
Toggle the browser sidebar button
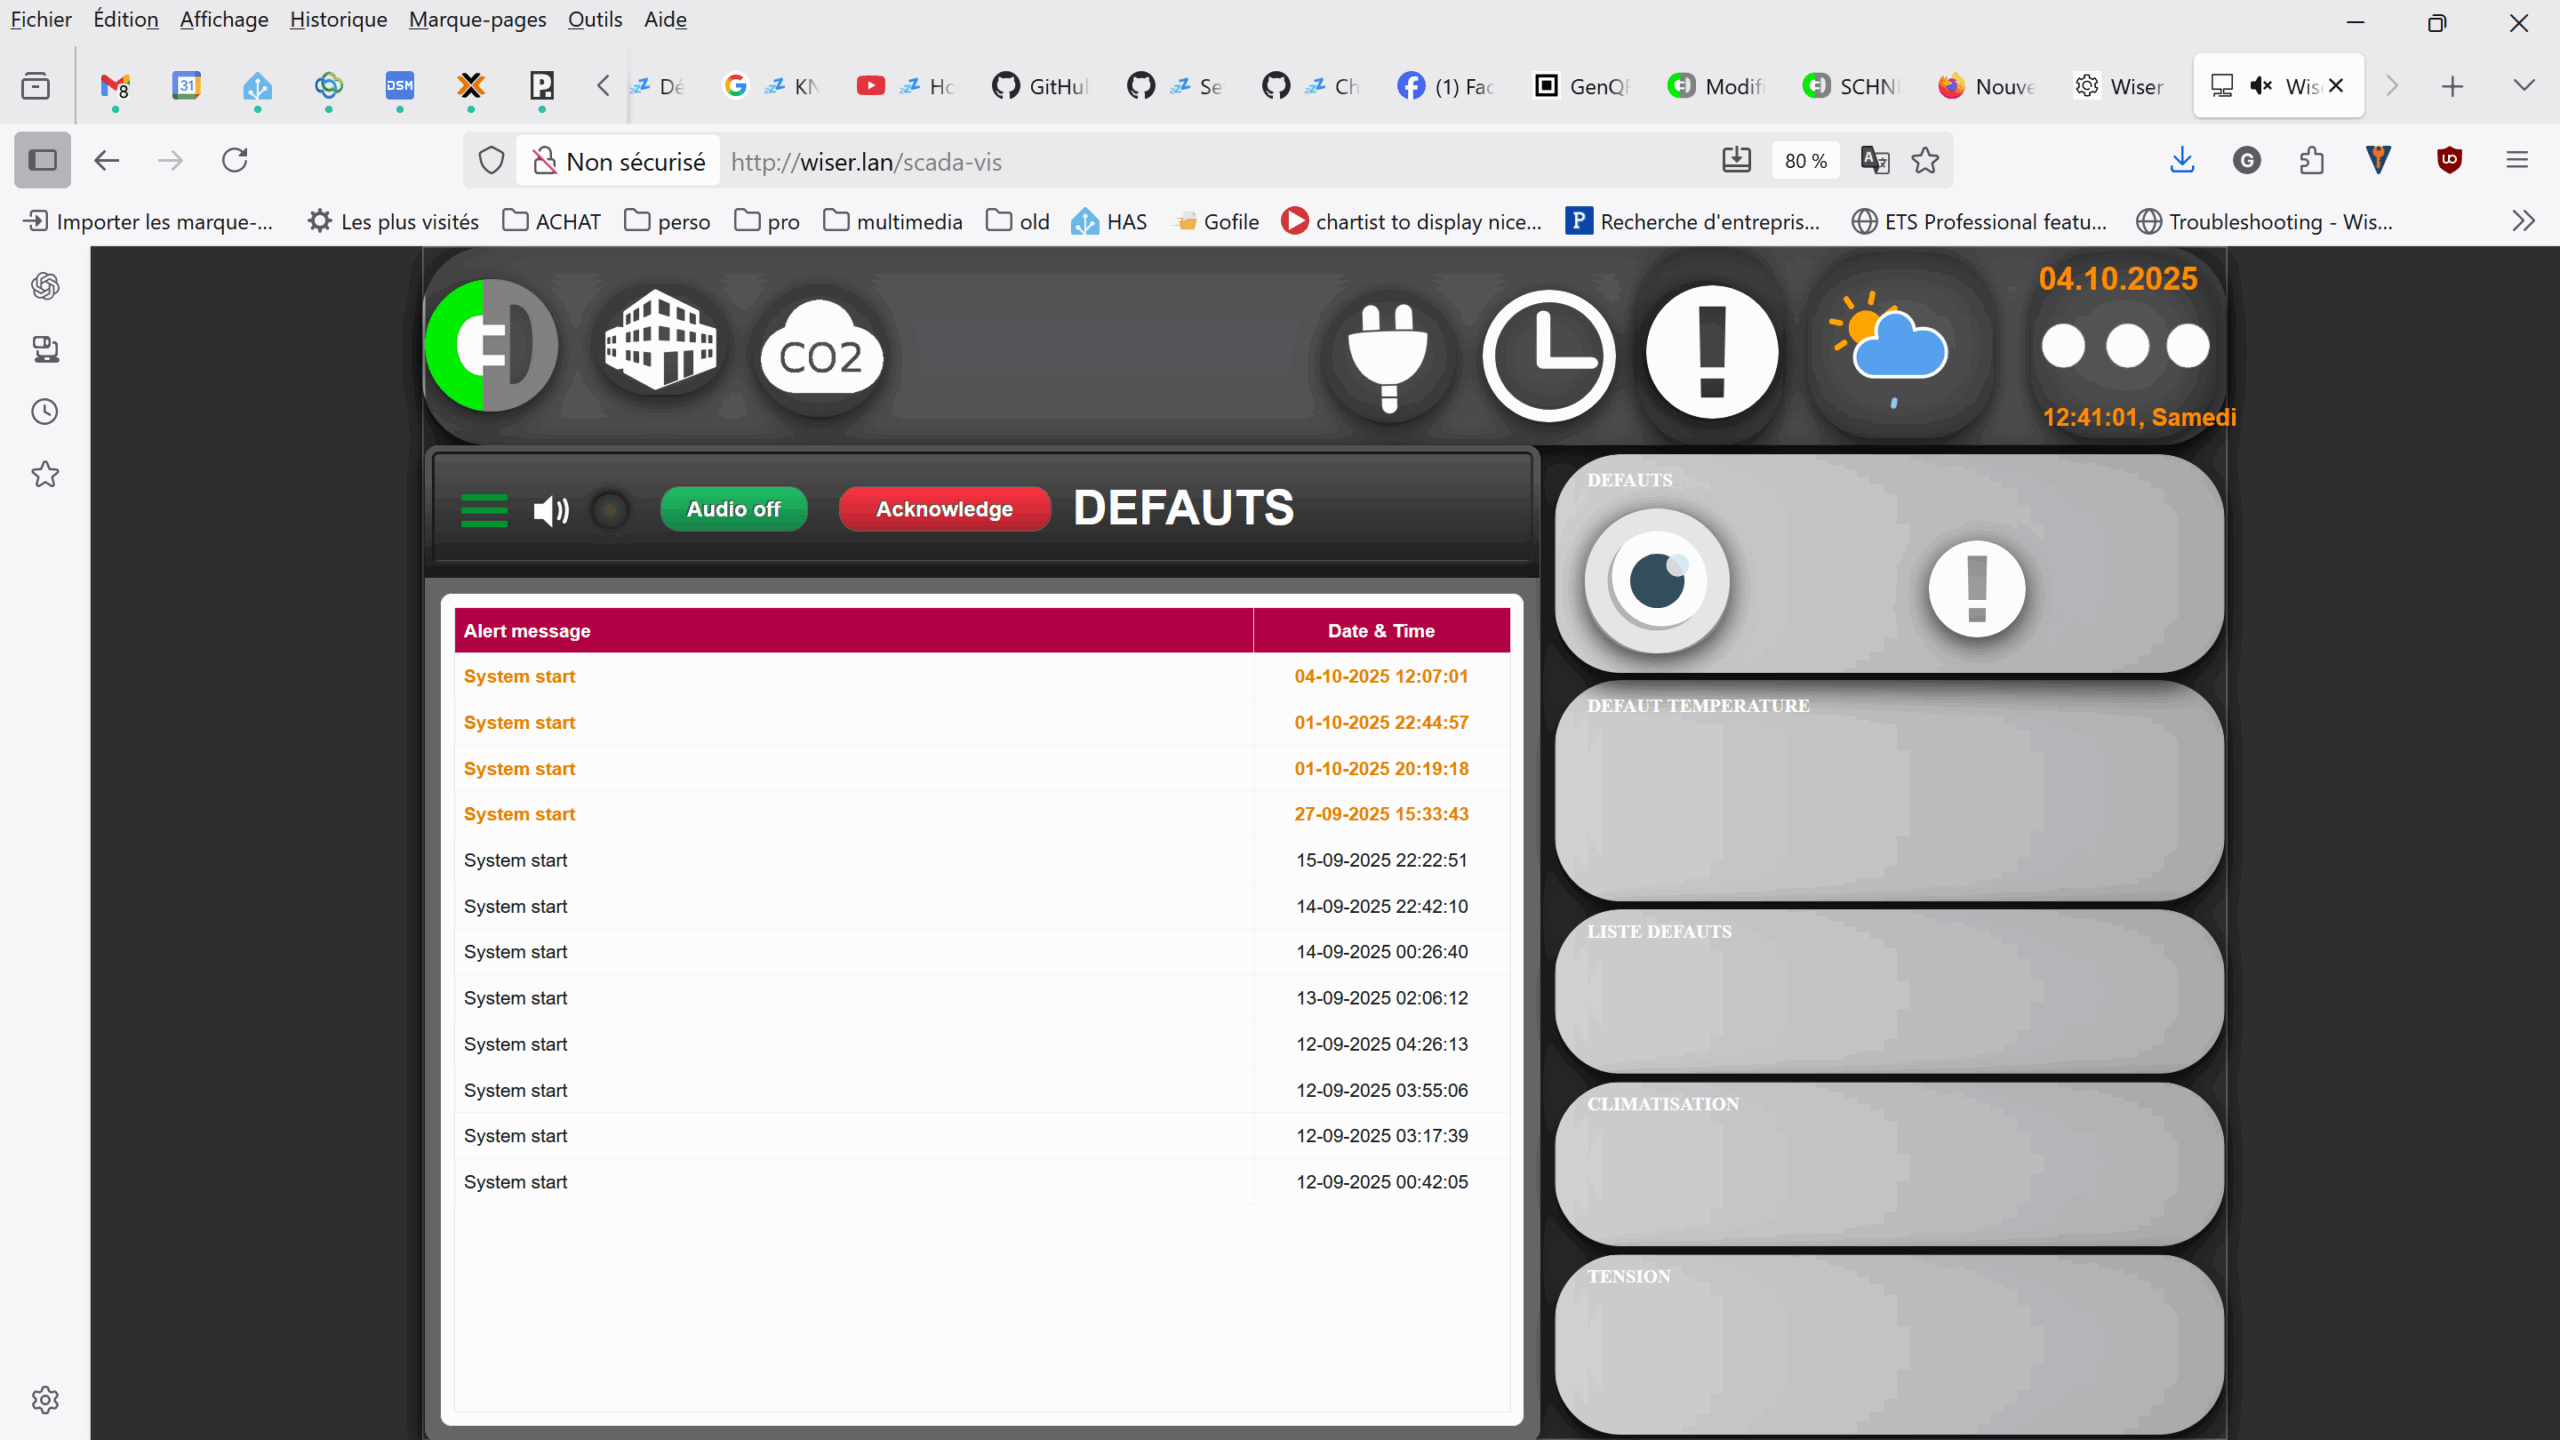pos(42,160)
